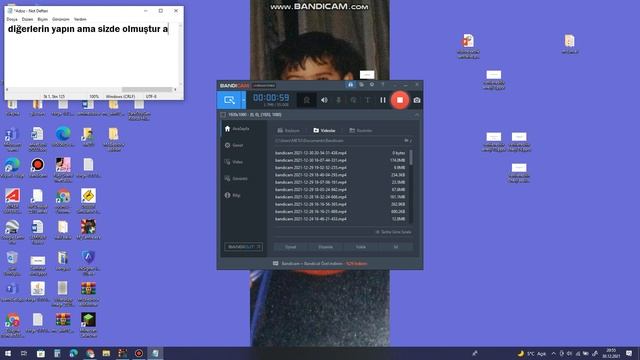Viewport: 640px width, 360px height.
Task: Click the Oynat play button
Action: tap(291, 247)
